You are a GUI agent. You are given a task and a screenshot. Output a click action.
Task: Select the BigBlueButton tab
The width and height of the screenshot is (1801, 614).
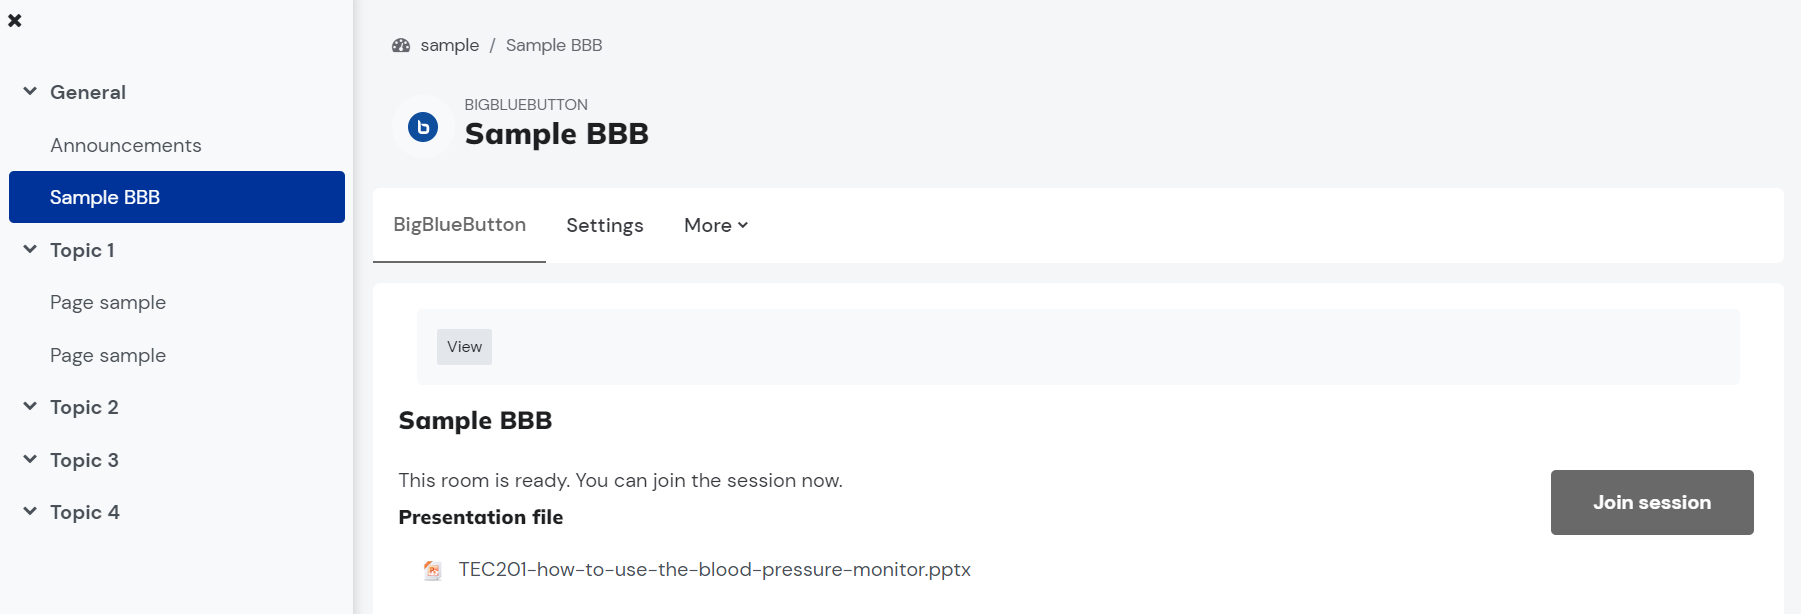(x=460, y=225)
